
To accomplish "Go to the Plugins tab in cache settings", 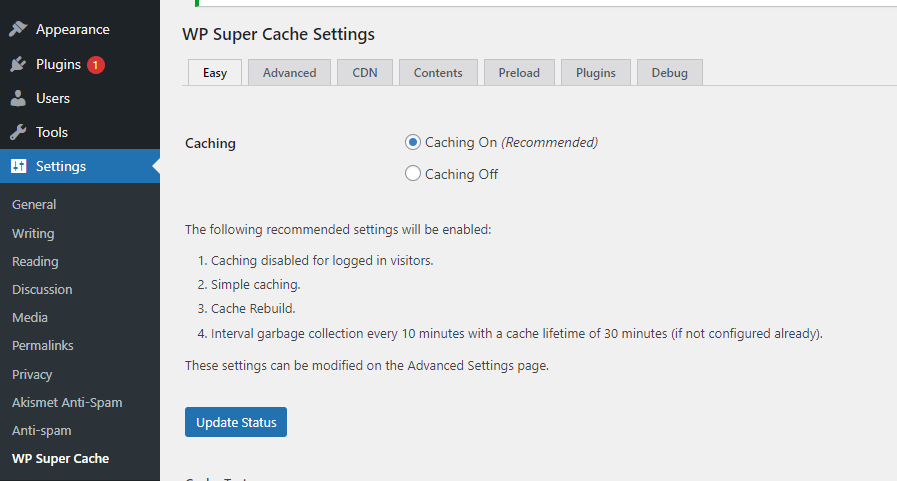I will (596, 73).
